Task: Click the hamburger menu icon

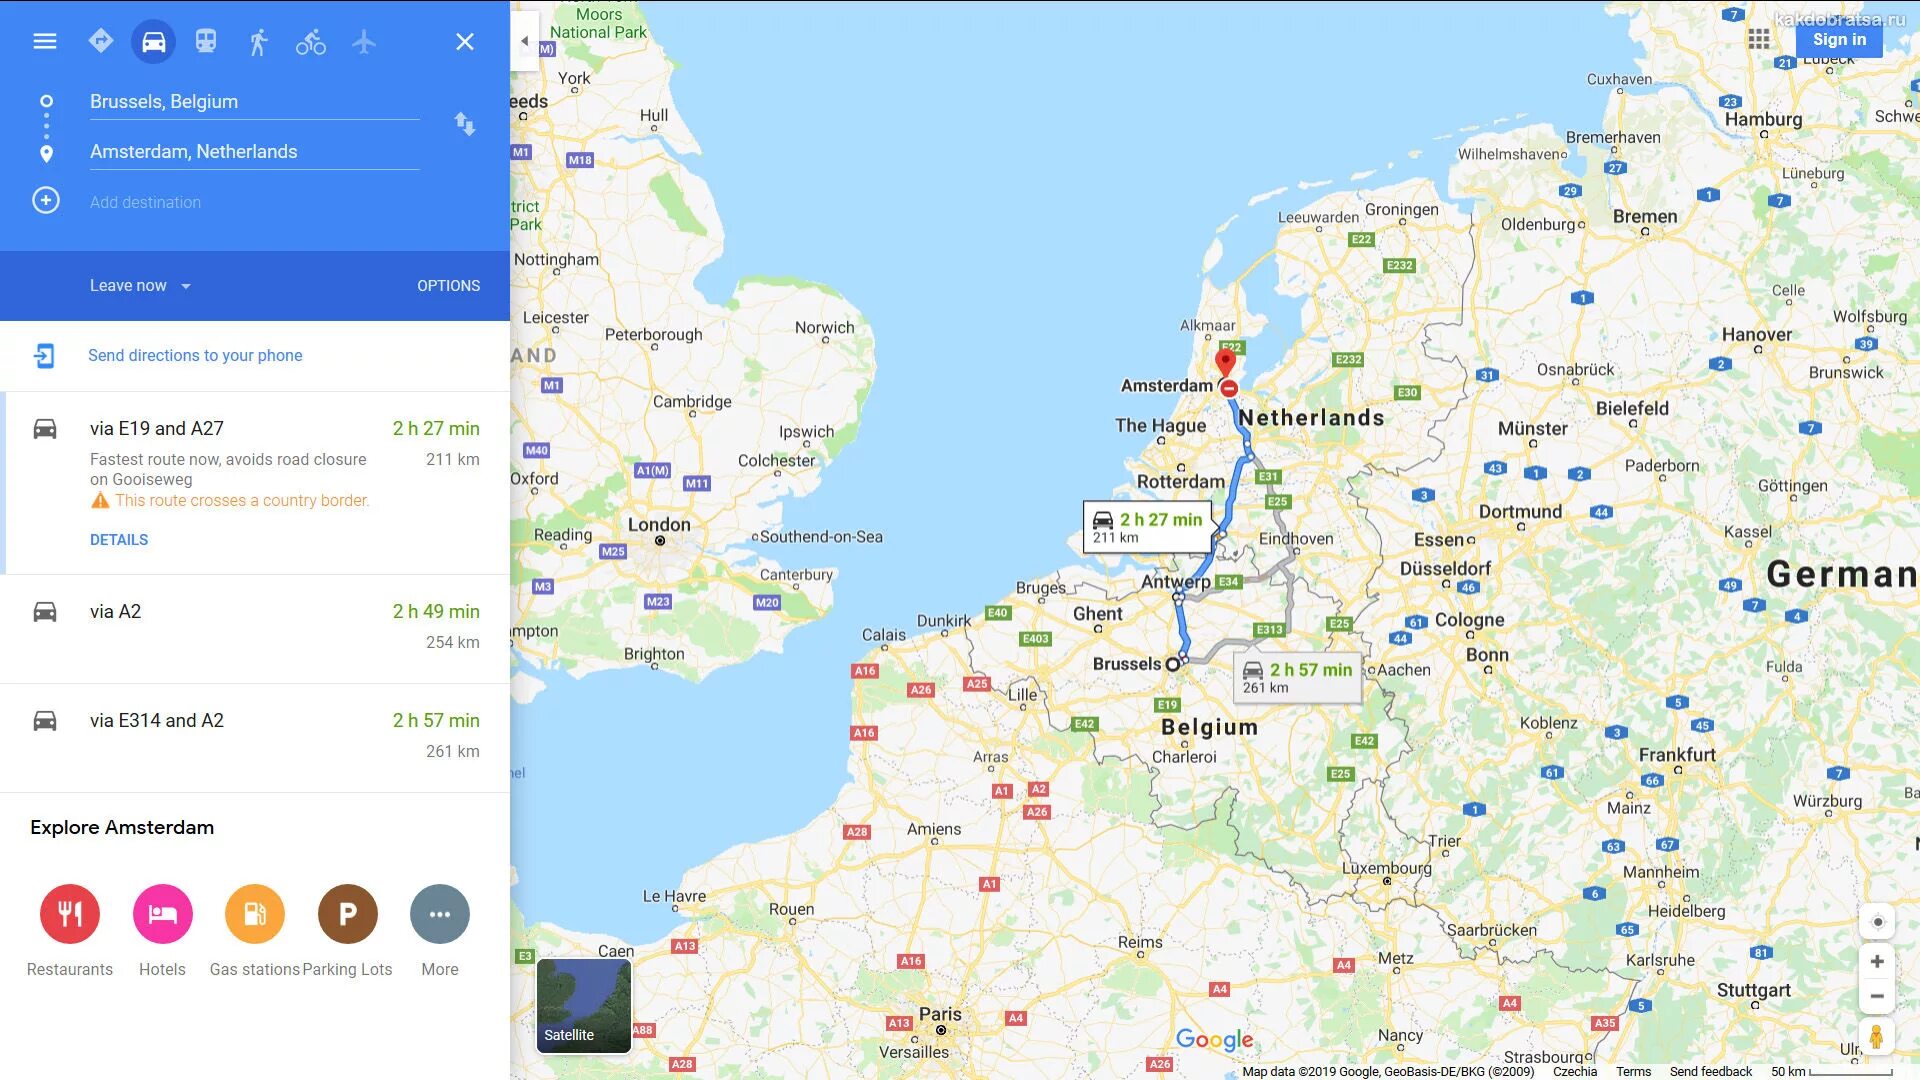Action: (x=44, y=41)
